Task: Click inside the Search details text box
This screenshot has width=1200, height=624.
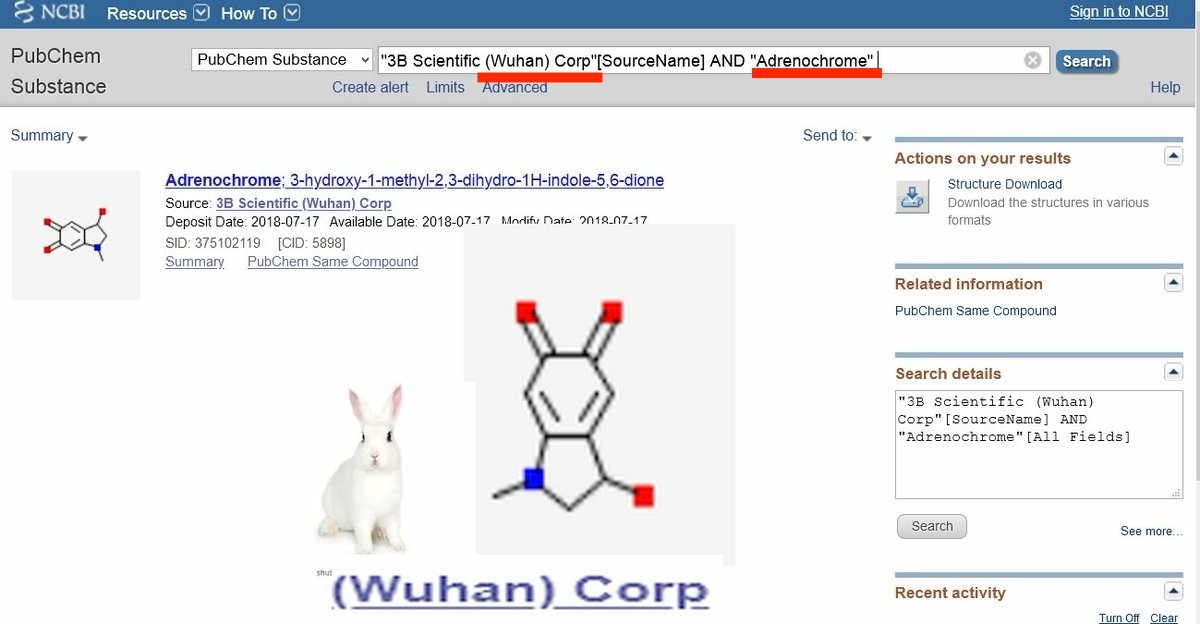Action: [1039, 445]
